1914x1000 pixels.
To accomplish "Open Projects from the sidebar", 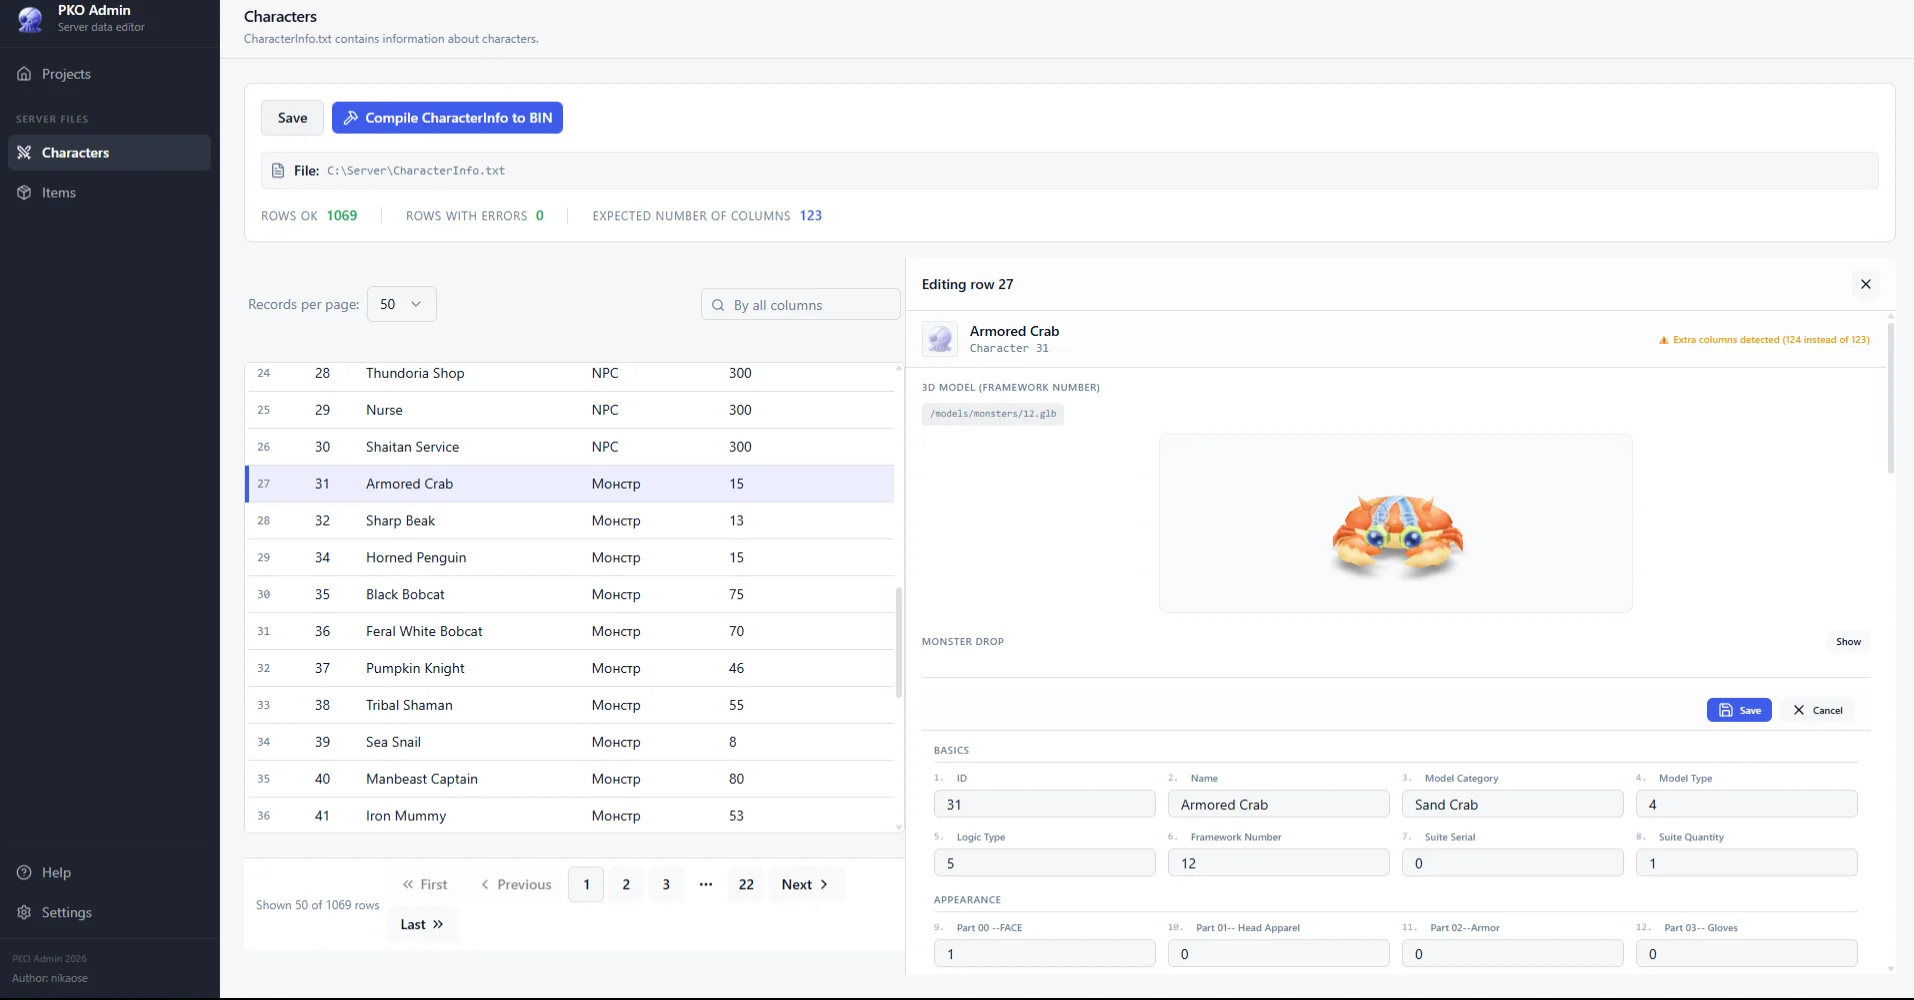I will tap(66, 74).
